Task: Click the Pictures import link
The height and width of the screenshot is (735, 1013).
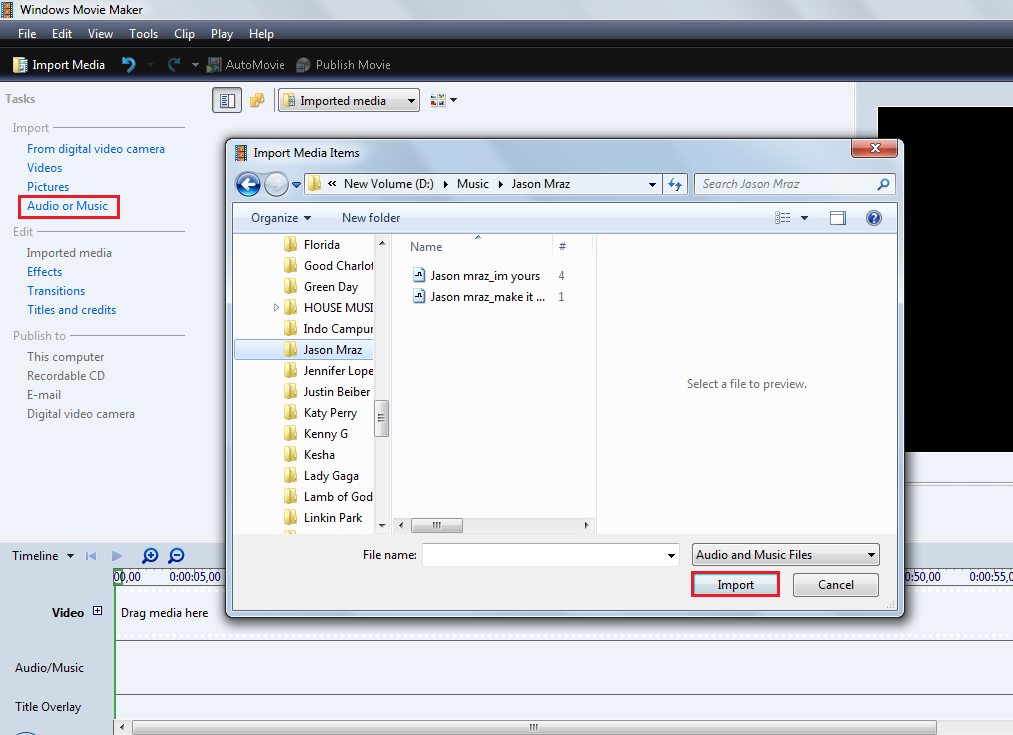Action: pyautogui.click(x=48, y=187)
